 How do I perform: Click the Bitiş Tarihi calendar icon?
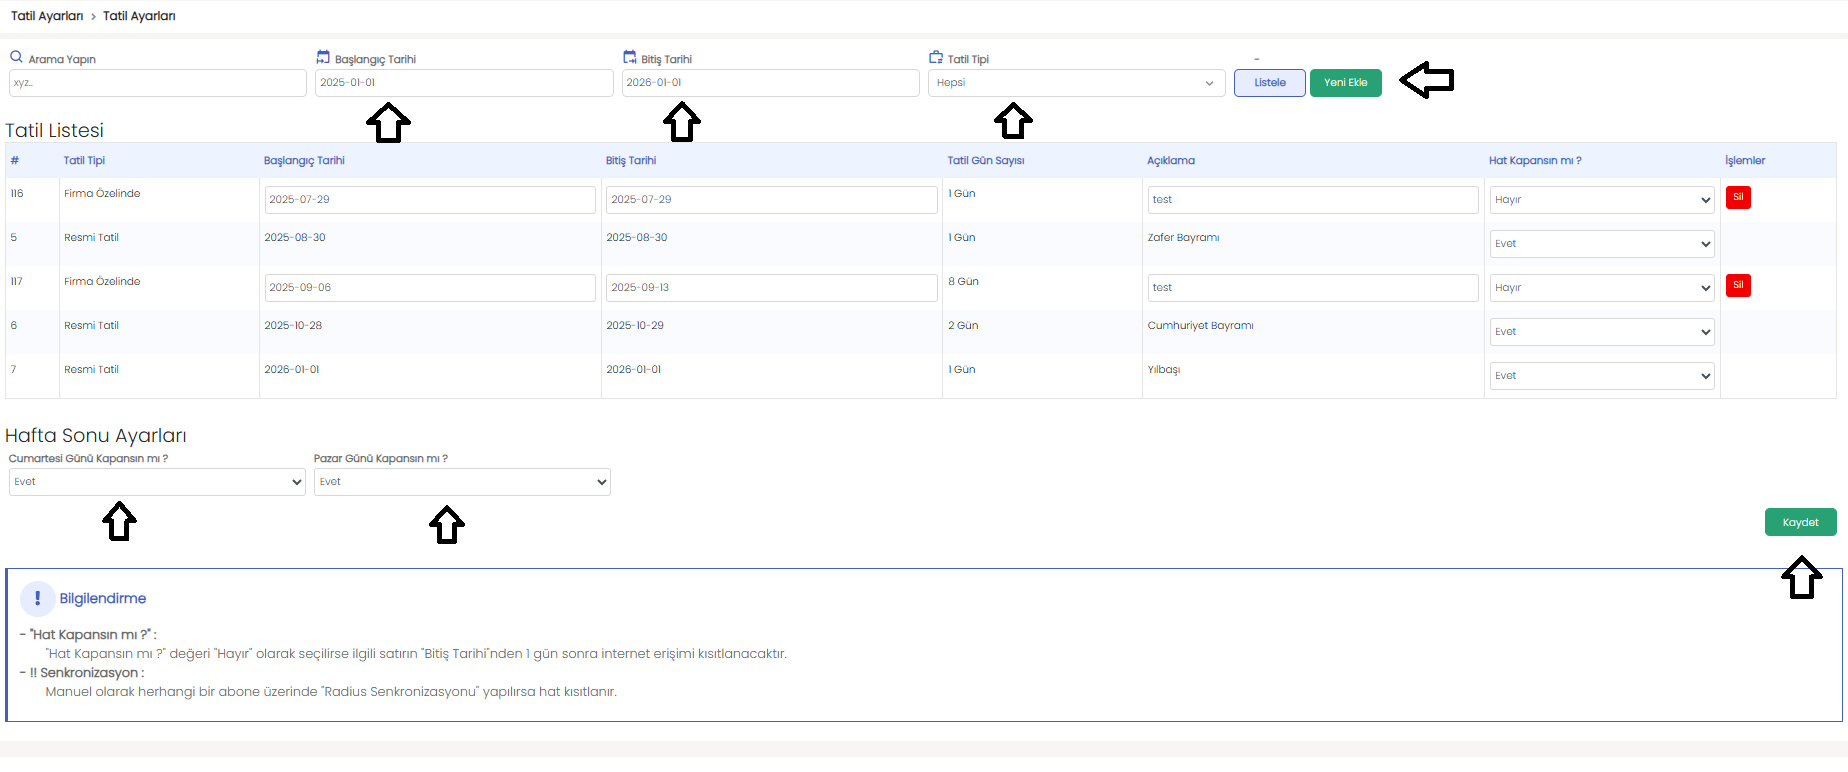[629, 57]
